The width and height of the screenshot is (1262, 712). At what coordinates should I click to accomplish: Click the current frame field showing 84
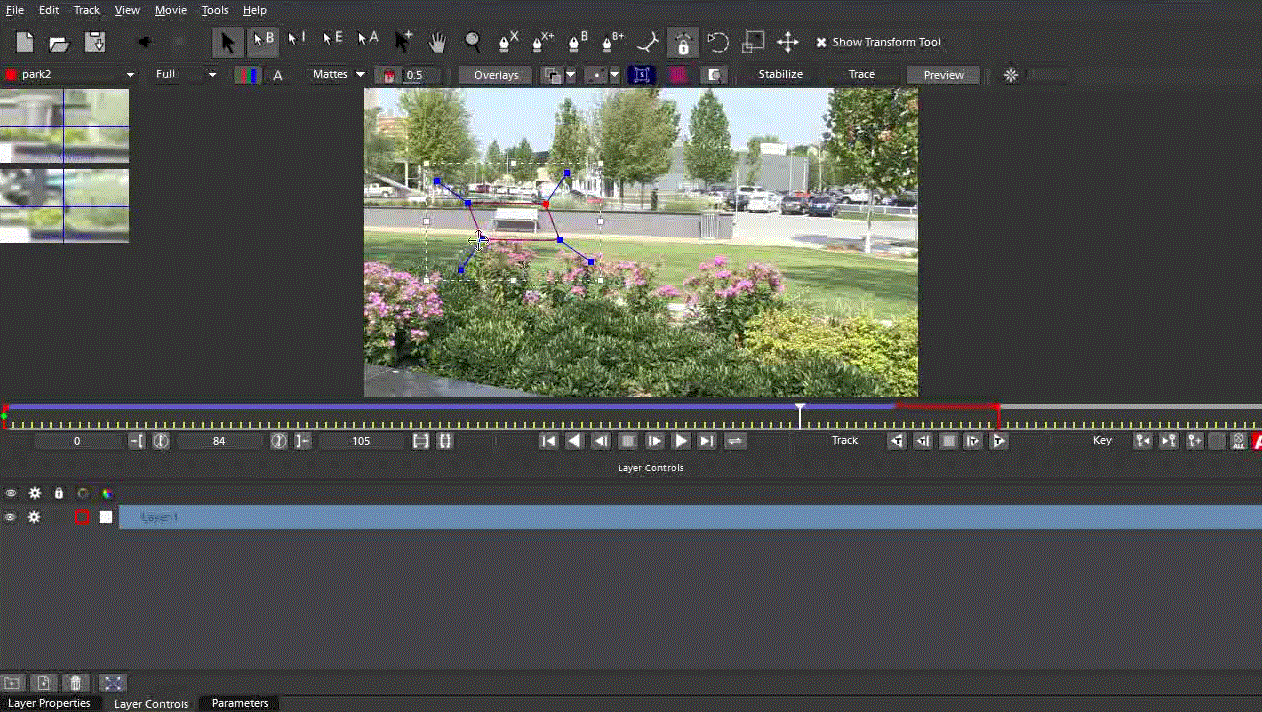click(x=219, y=441)
